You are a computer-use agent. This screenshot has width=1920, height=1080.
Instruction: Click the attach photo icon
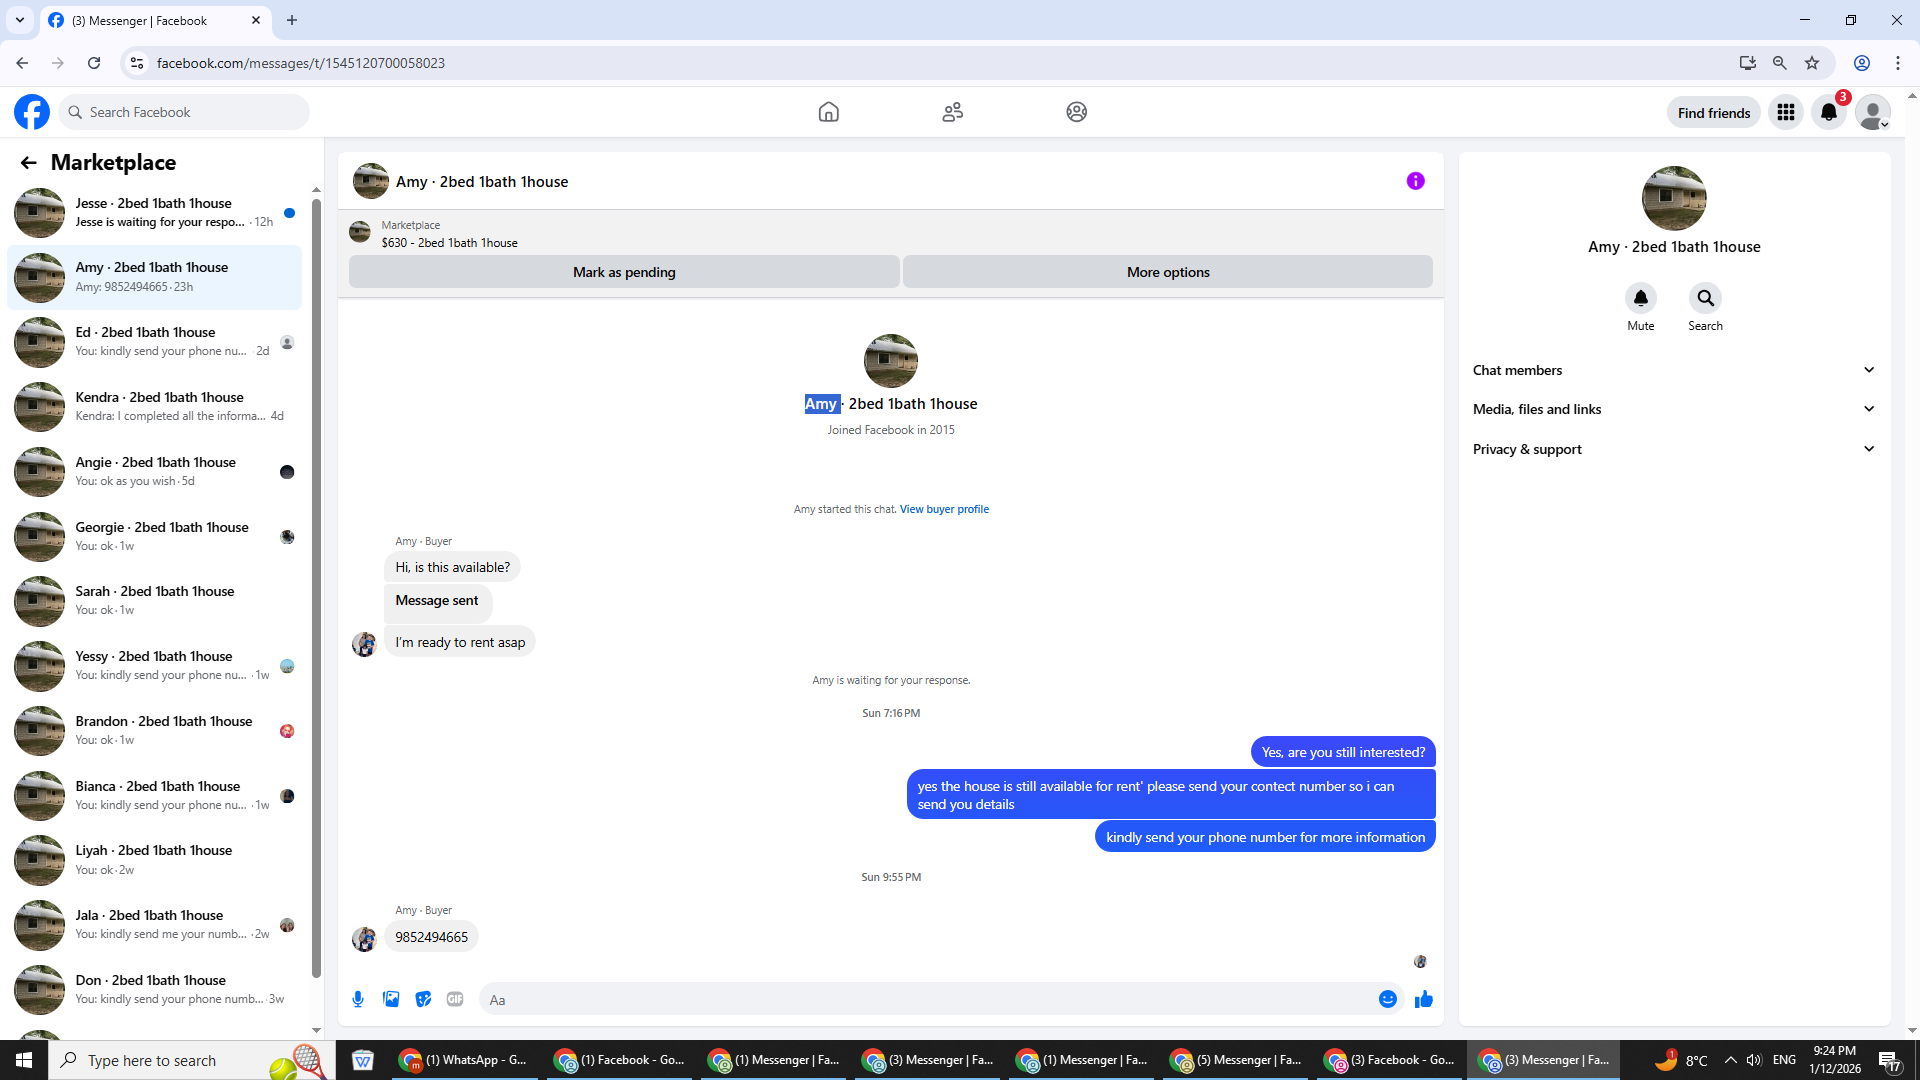click(391, 999)
